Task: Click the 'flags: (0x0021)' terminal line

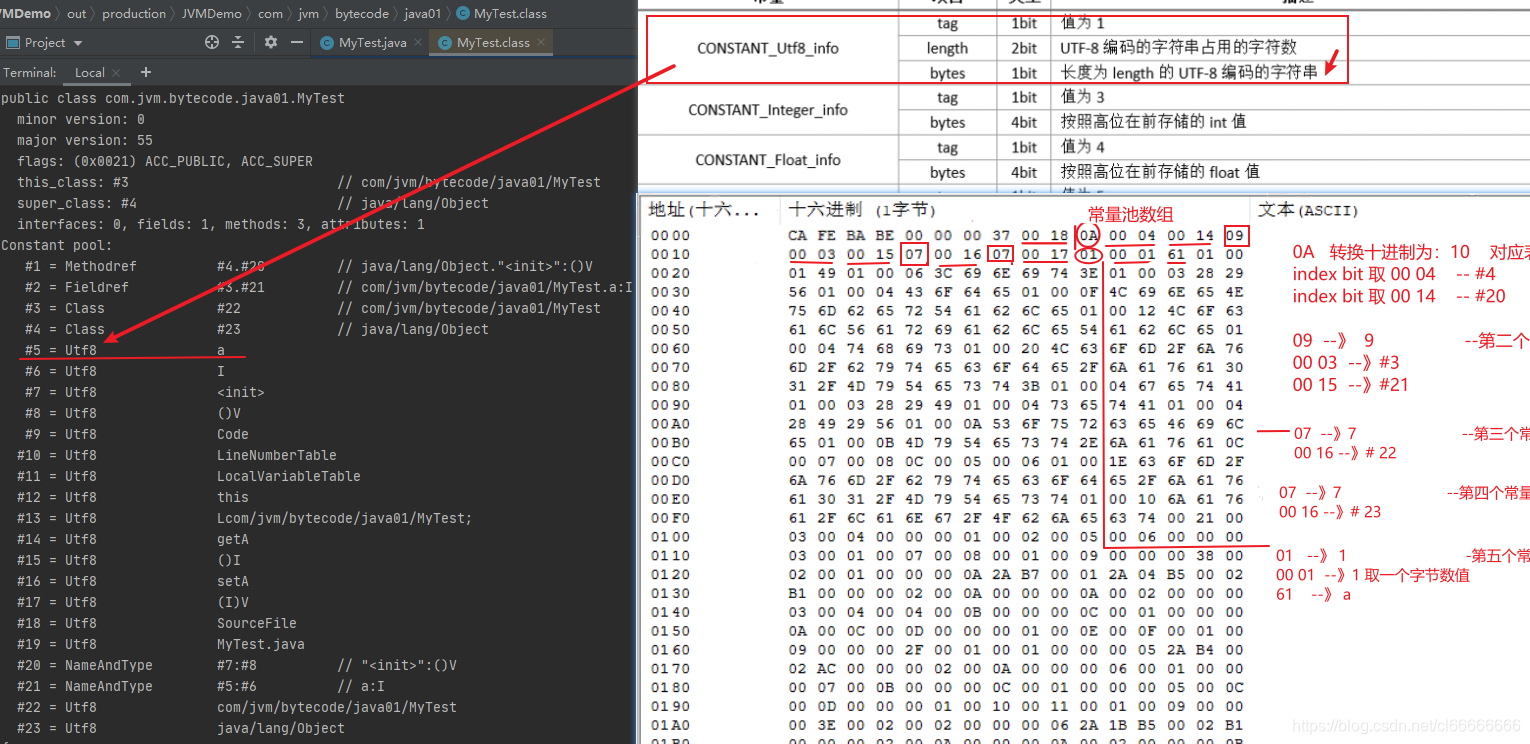Action: pyautogui.click(x=164, y=161)
